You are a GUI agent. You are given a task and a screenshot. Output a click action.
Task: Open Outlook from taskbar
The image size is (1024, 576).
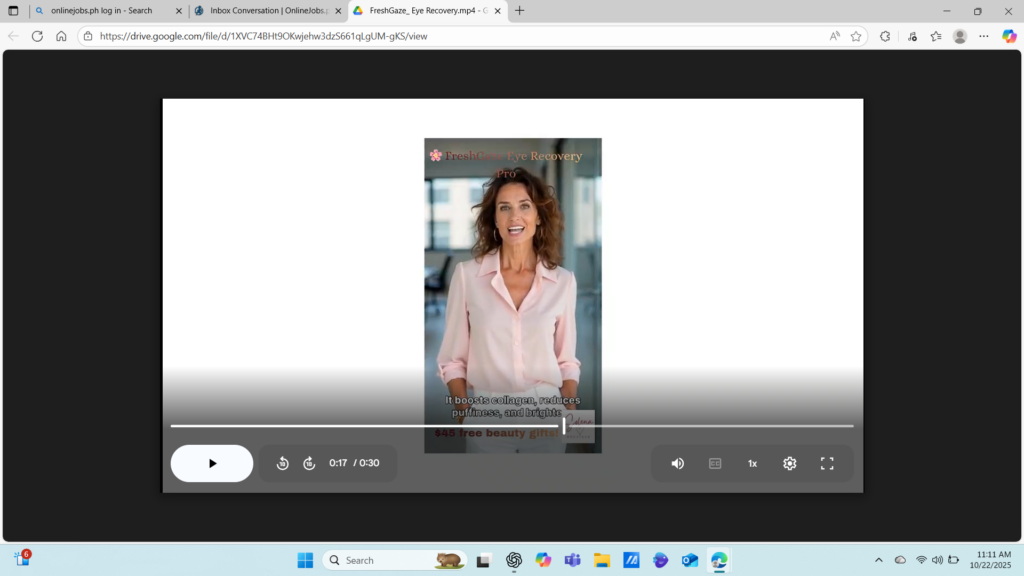tap(690, 560)
